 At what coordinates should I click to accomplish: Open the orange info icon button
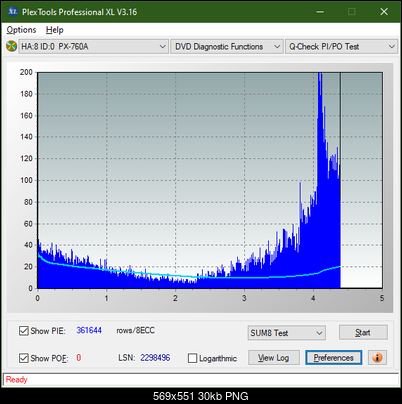(x=377, y=358)
